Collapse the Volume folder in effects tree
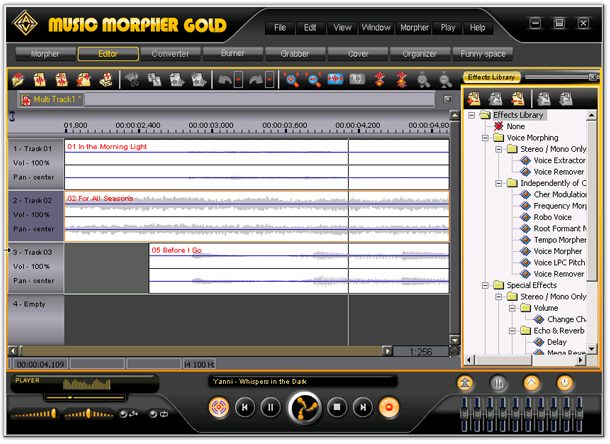Image resolution: width=610 pixels, height=444 pixels. point(512,308)
